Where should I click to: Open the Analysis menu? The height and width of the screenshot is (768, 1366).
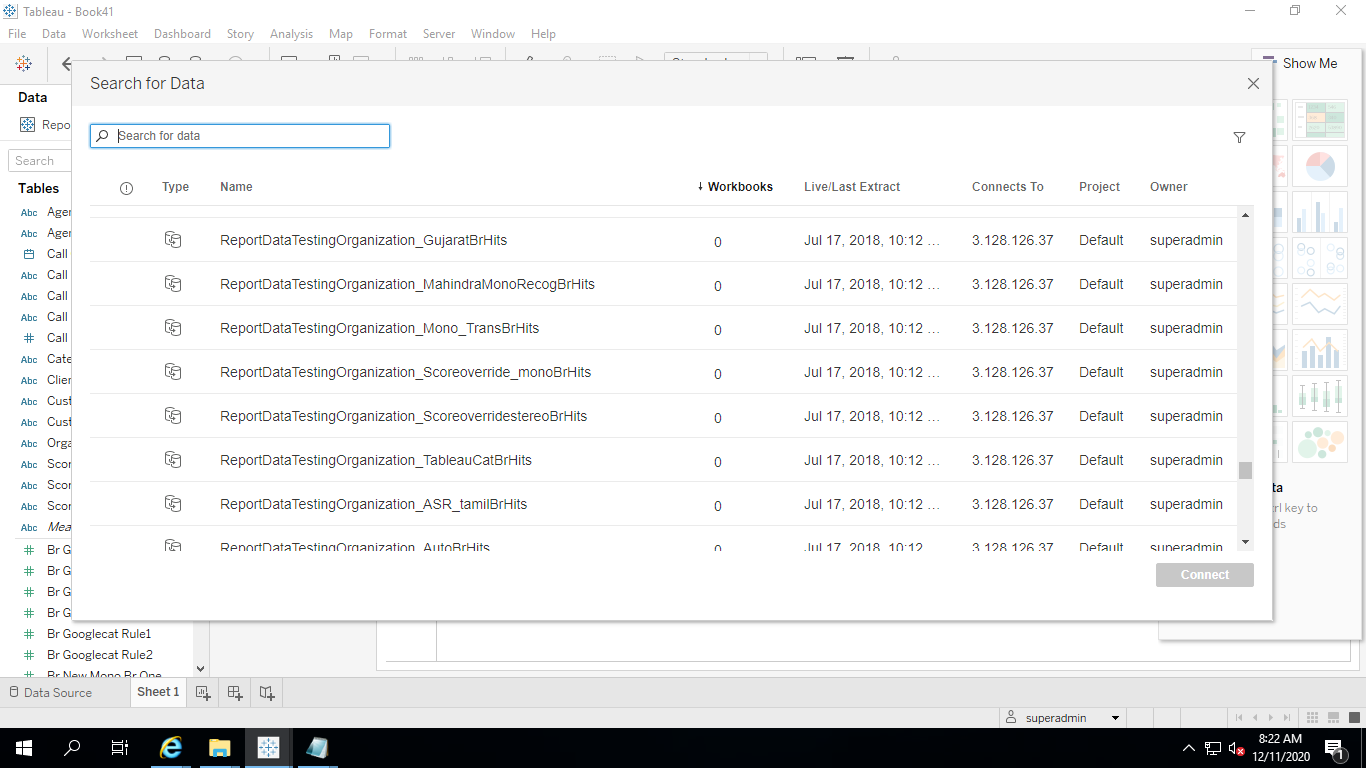click(x=291, y=34)
